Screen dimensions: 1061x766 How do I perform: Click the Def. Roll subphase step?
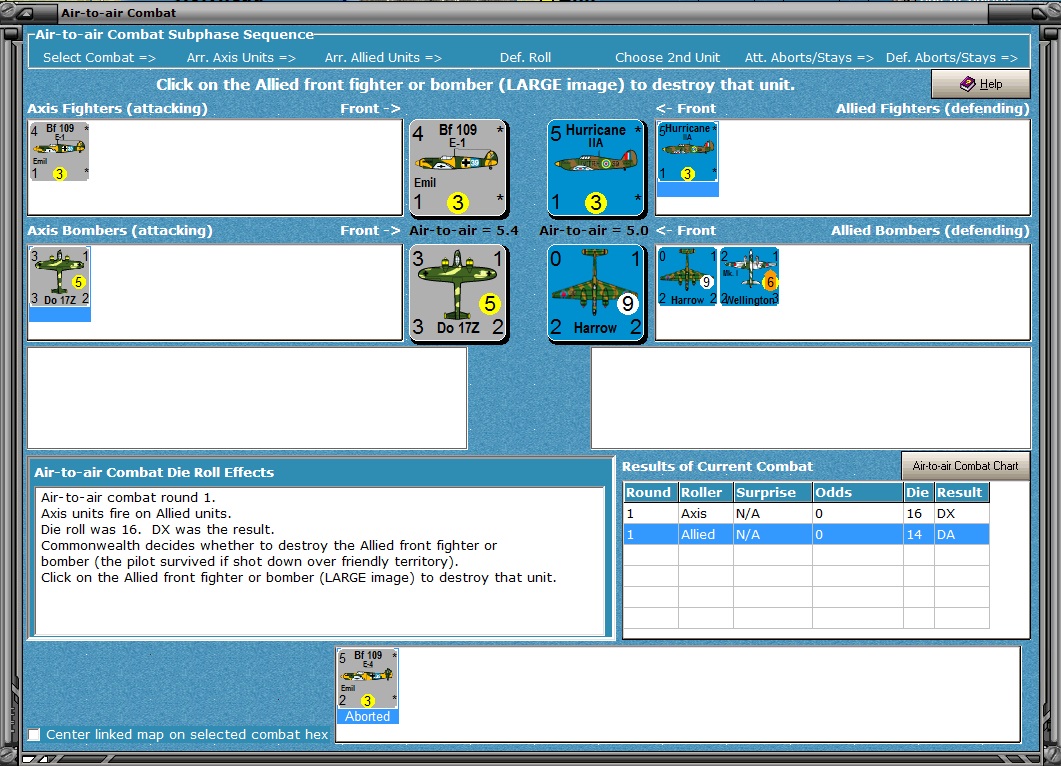(525, 58)
